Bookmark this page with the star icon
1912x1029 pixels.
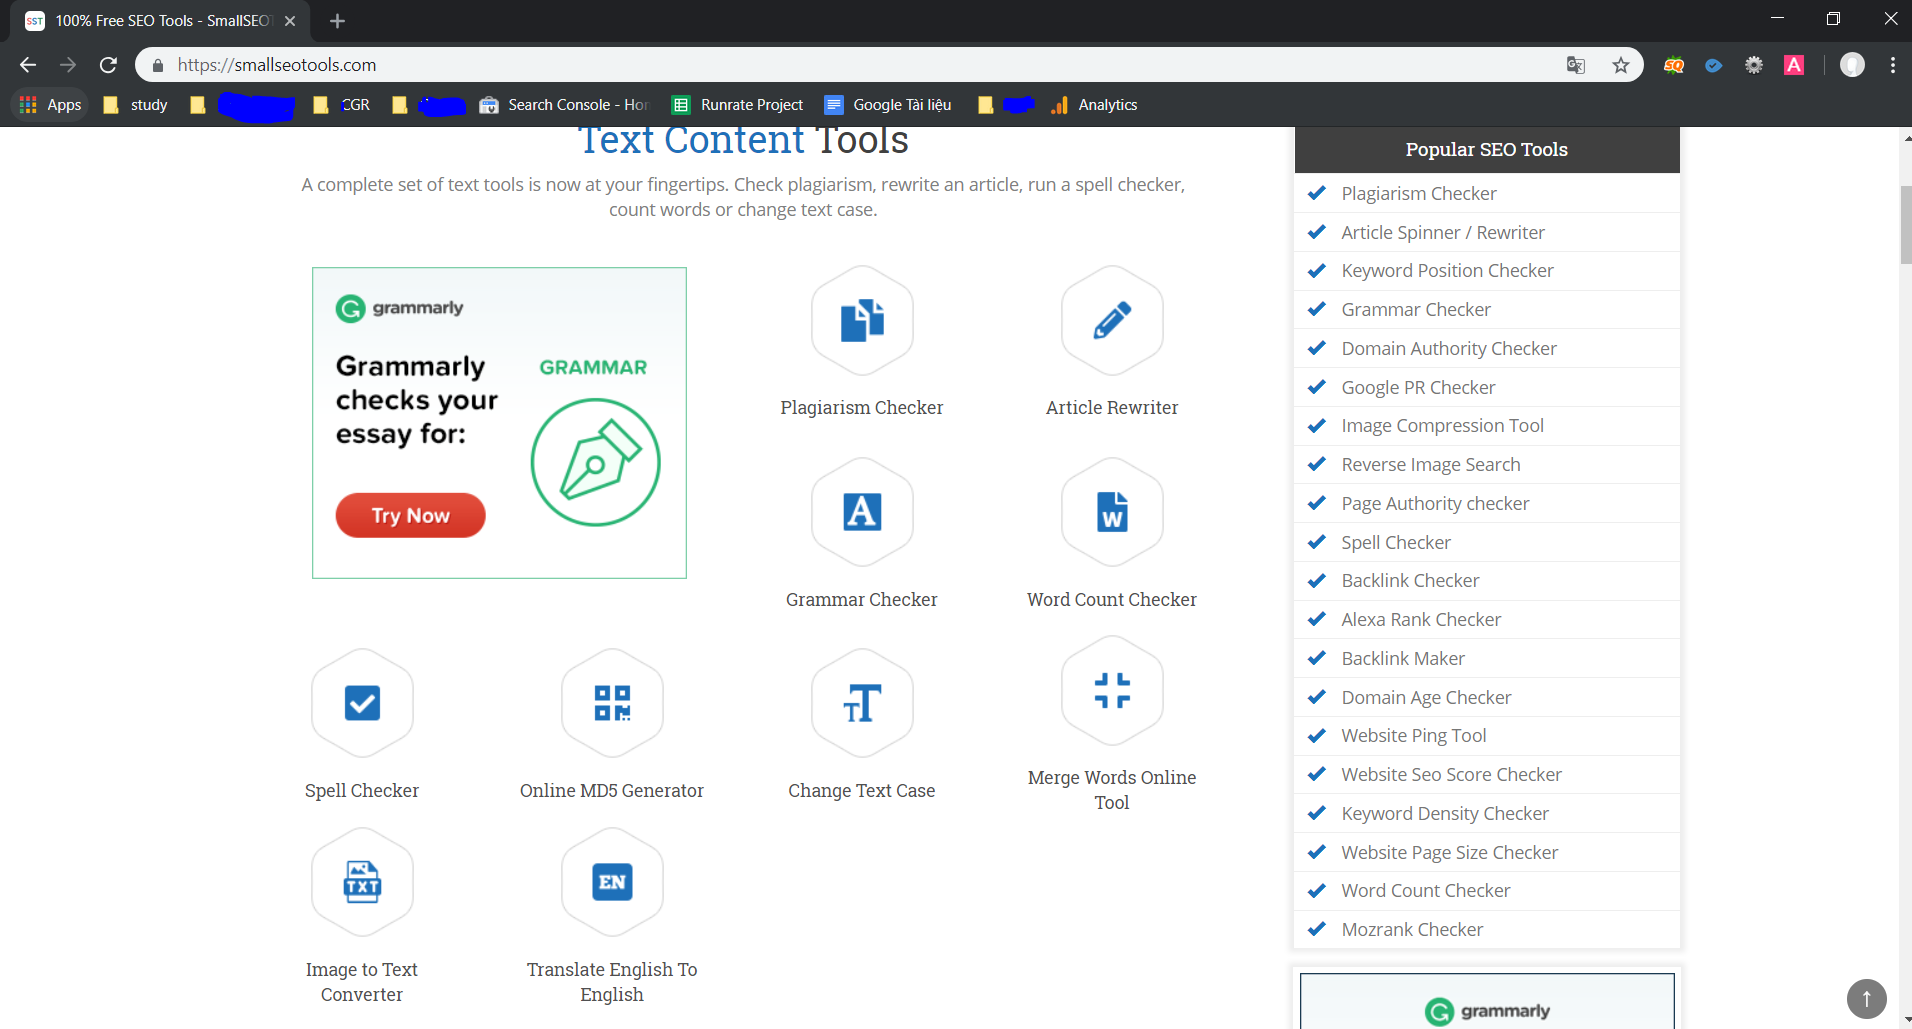(x=1621, y=65)
